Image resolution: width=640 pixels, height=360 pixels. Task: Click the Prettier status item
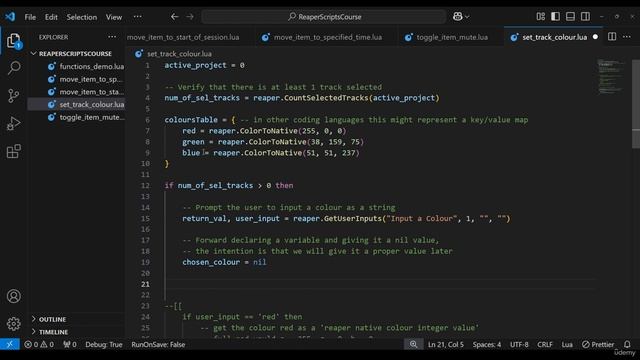tap(598, 344)
